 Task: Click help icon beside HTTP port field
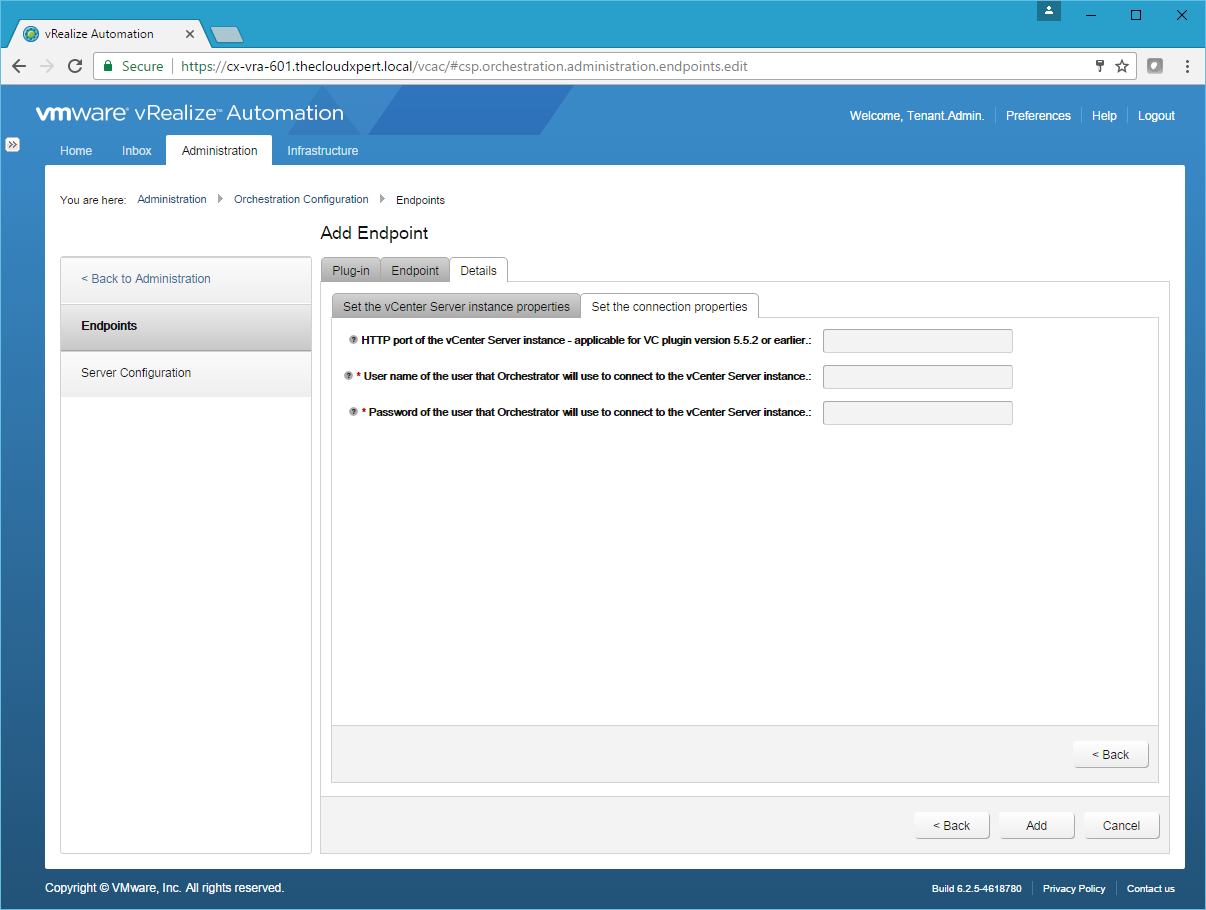pyautogui.click(x=353, y=340)
